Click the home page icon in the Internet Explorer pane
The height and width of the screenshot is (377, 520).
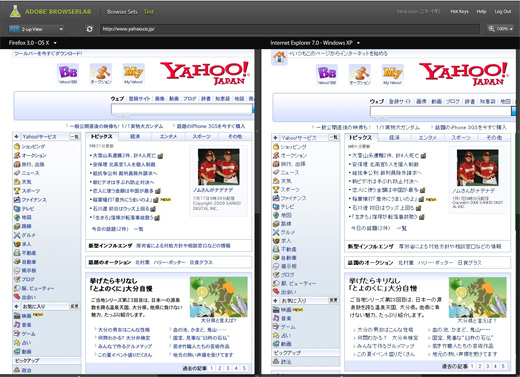pyautogui.click(x=279, y=57)
